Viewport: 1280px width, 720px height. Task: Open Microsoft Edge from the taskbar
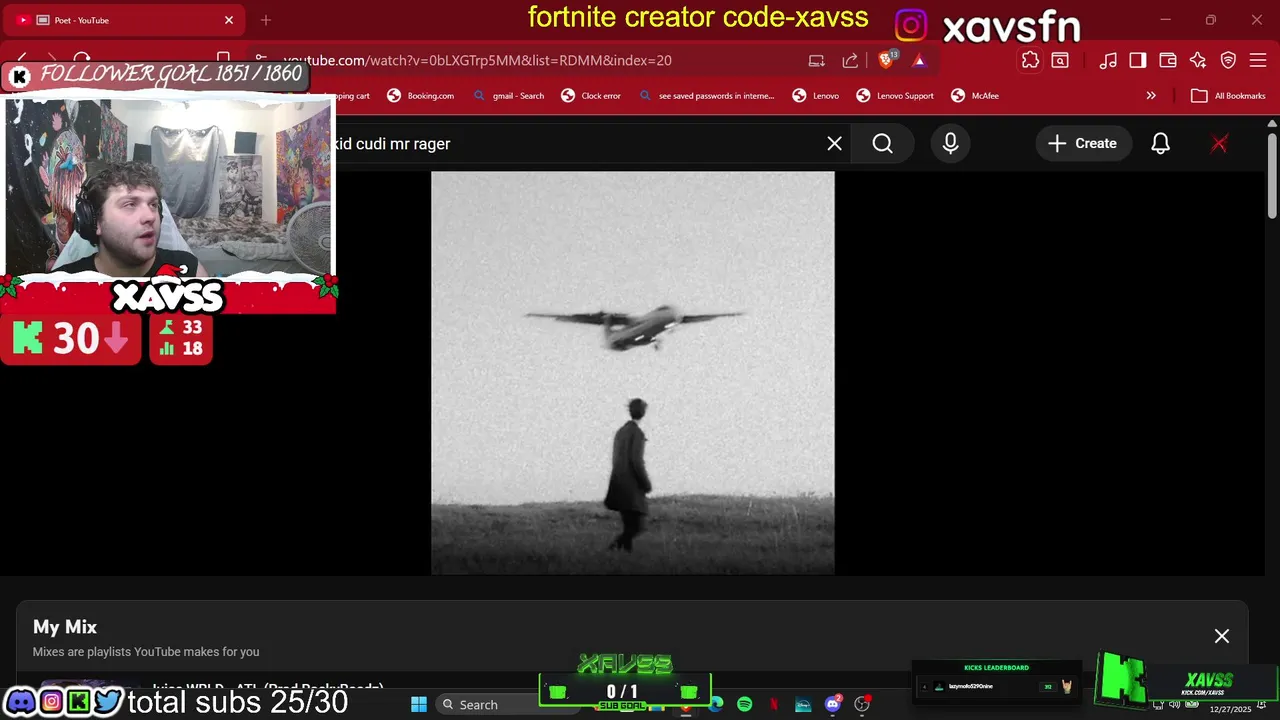click(x=716, y=705)
